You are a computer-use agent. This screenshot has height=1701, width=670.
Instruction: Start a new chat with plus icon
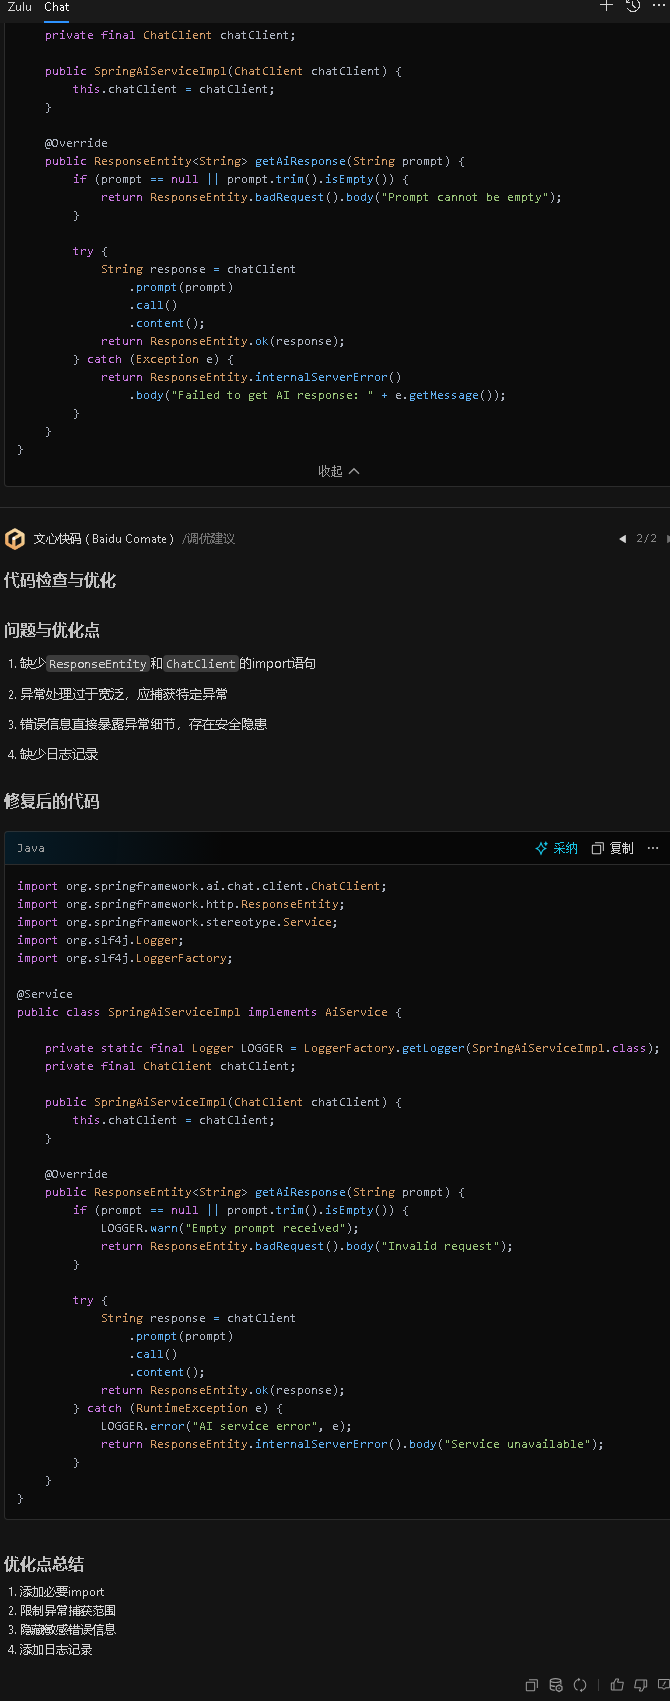pos(606,6)
